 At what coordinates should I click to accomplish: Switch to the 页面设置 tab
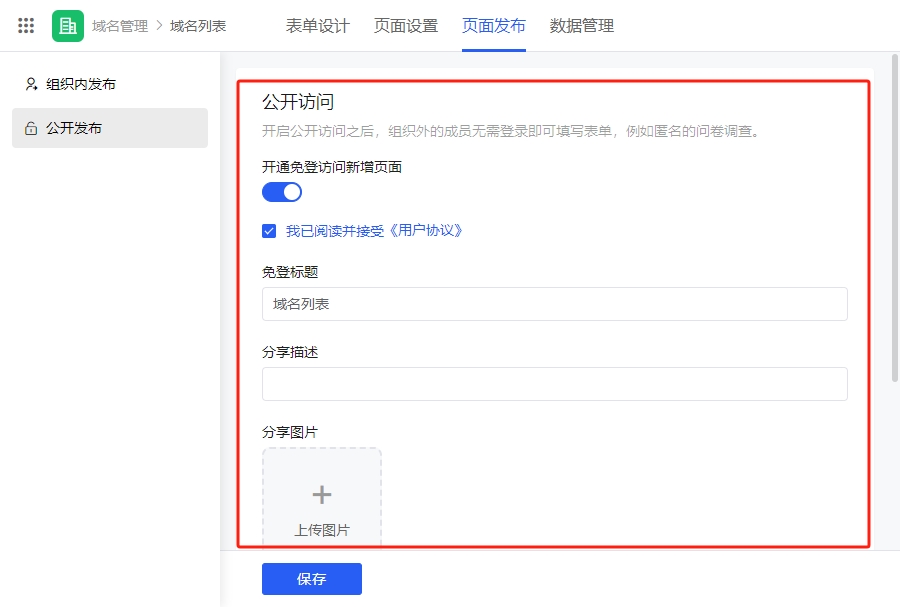(406, 26)
